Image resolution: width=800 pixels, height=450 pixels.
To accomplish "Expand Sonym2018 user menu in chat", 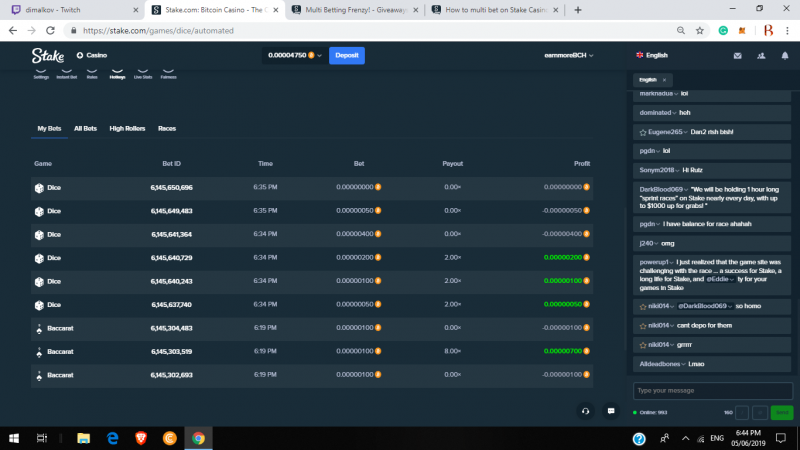I will coord(678,170).
